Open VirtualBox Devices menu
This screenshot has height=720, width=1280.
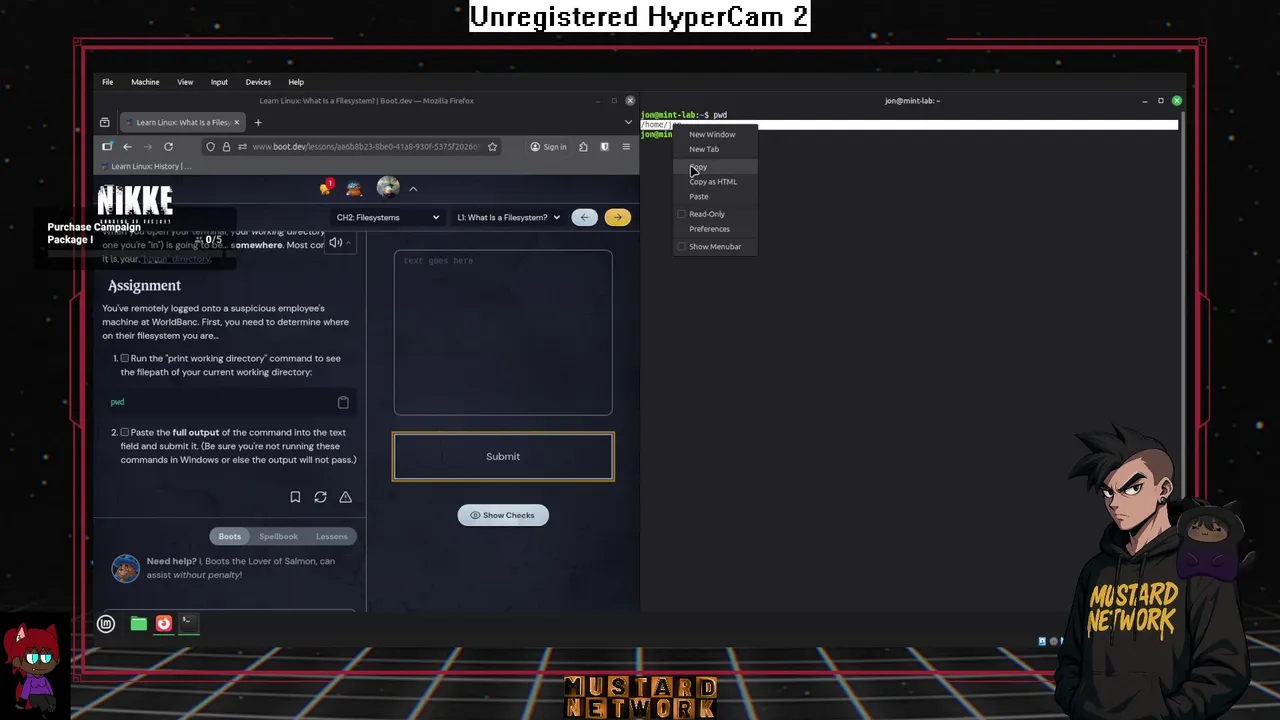[258, 82]
